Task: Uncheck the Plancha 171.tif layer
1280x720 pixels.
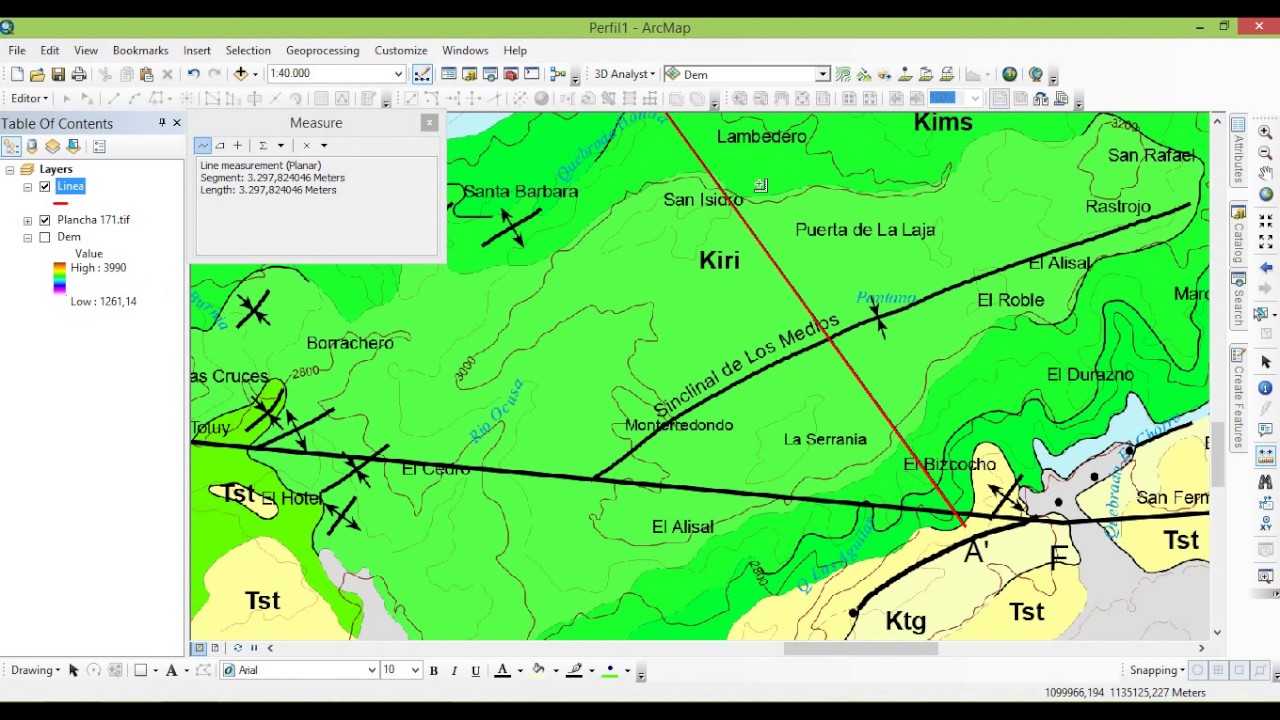Action: [45, 220]
